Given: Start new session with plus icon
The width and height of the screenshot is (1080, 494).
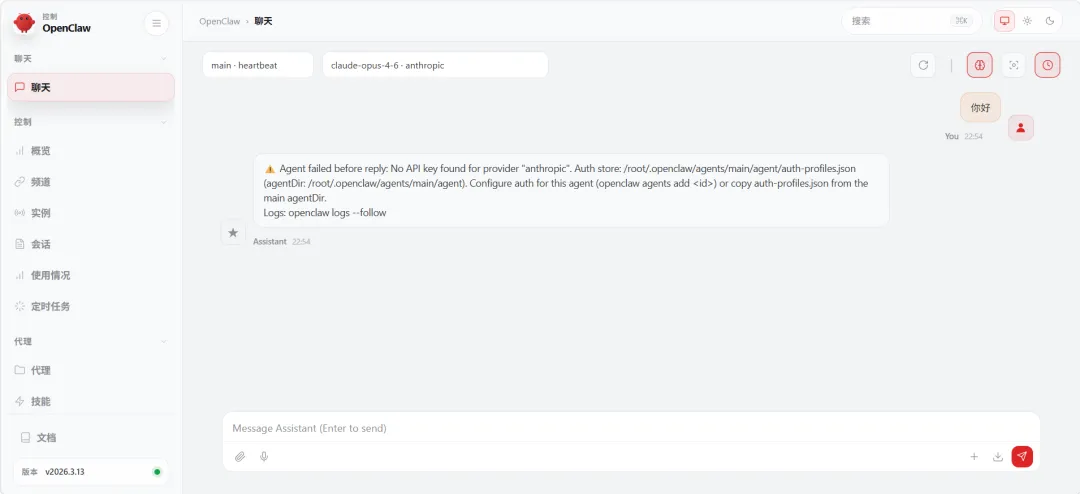Looking at the screenshot, I should 974,456.
